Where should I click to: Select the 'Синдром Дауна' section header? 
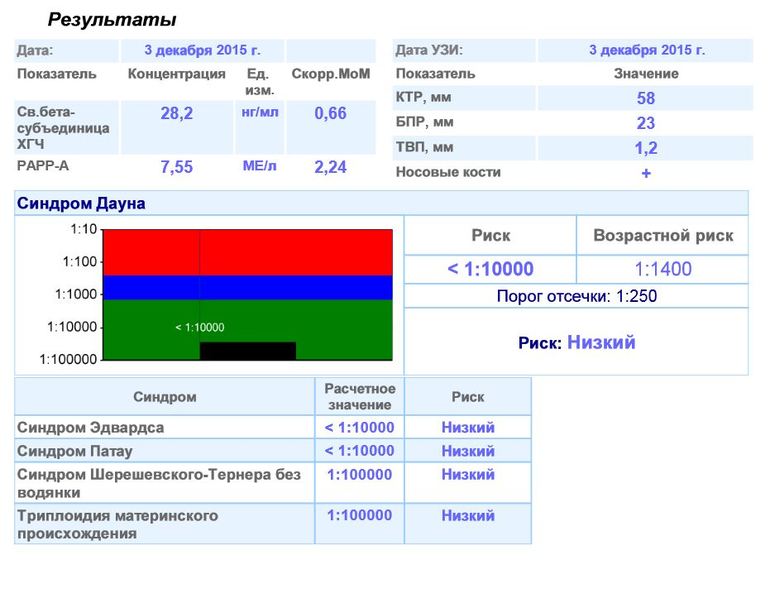81,204
